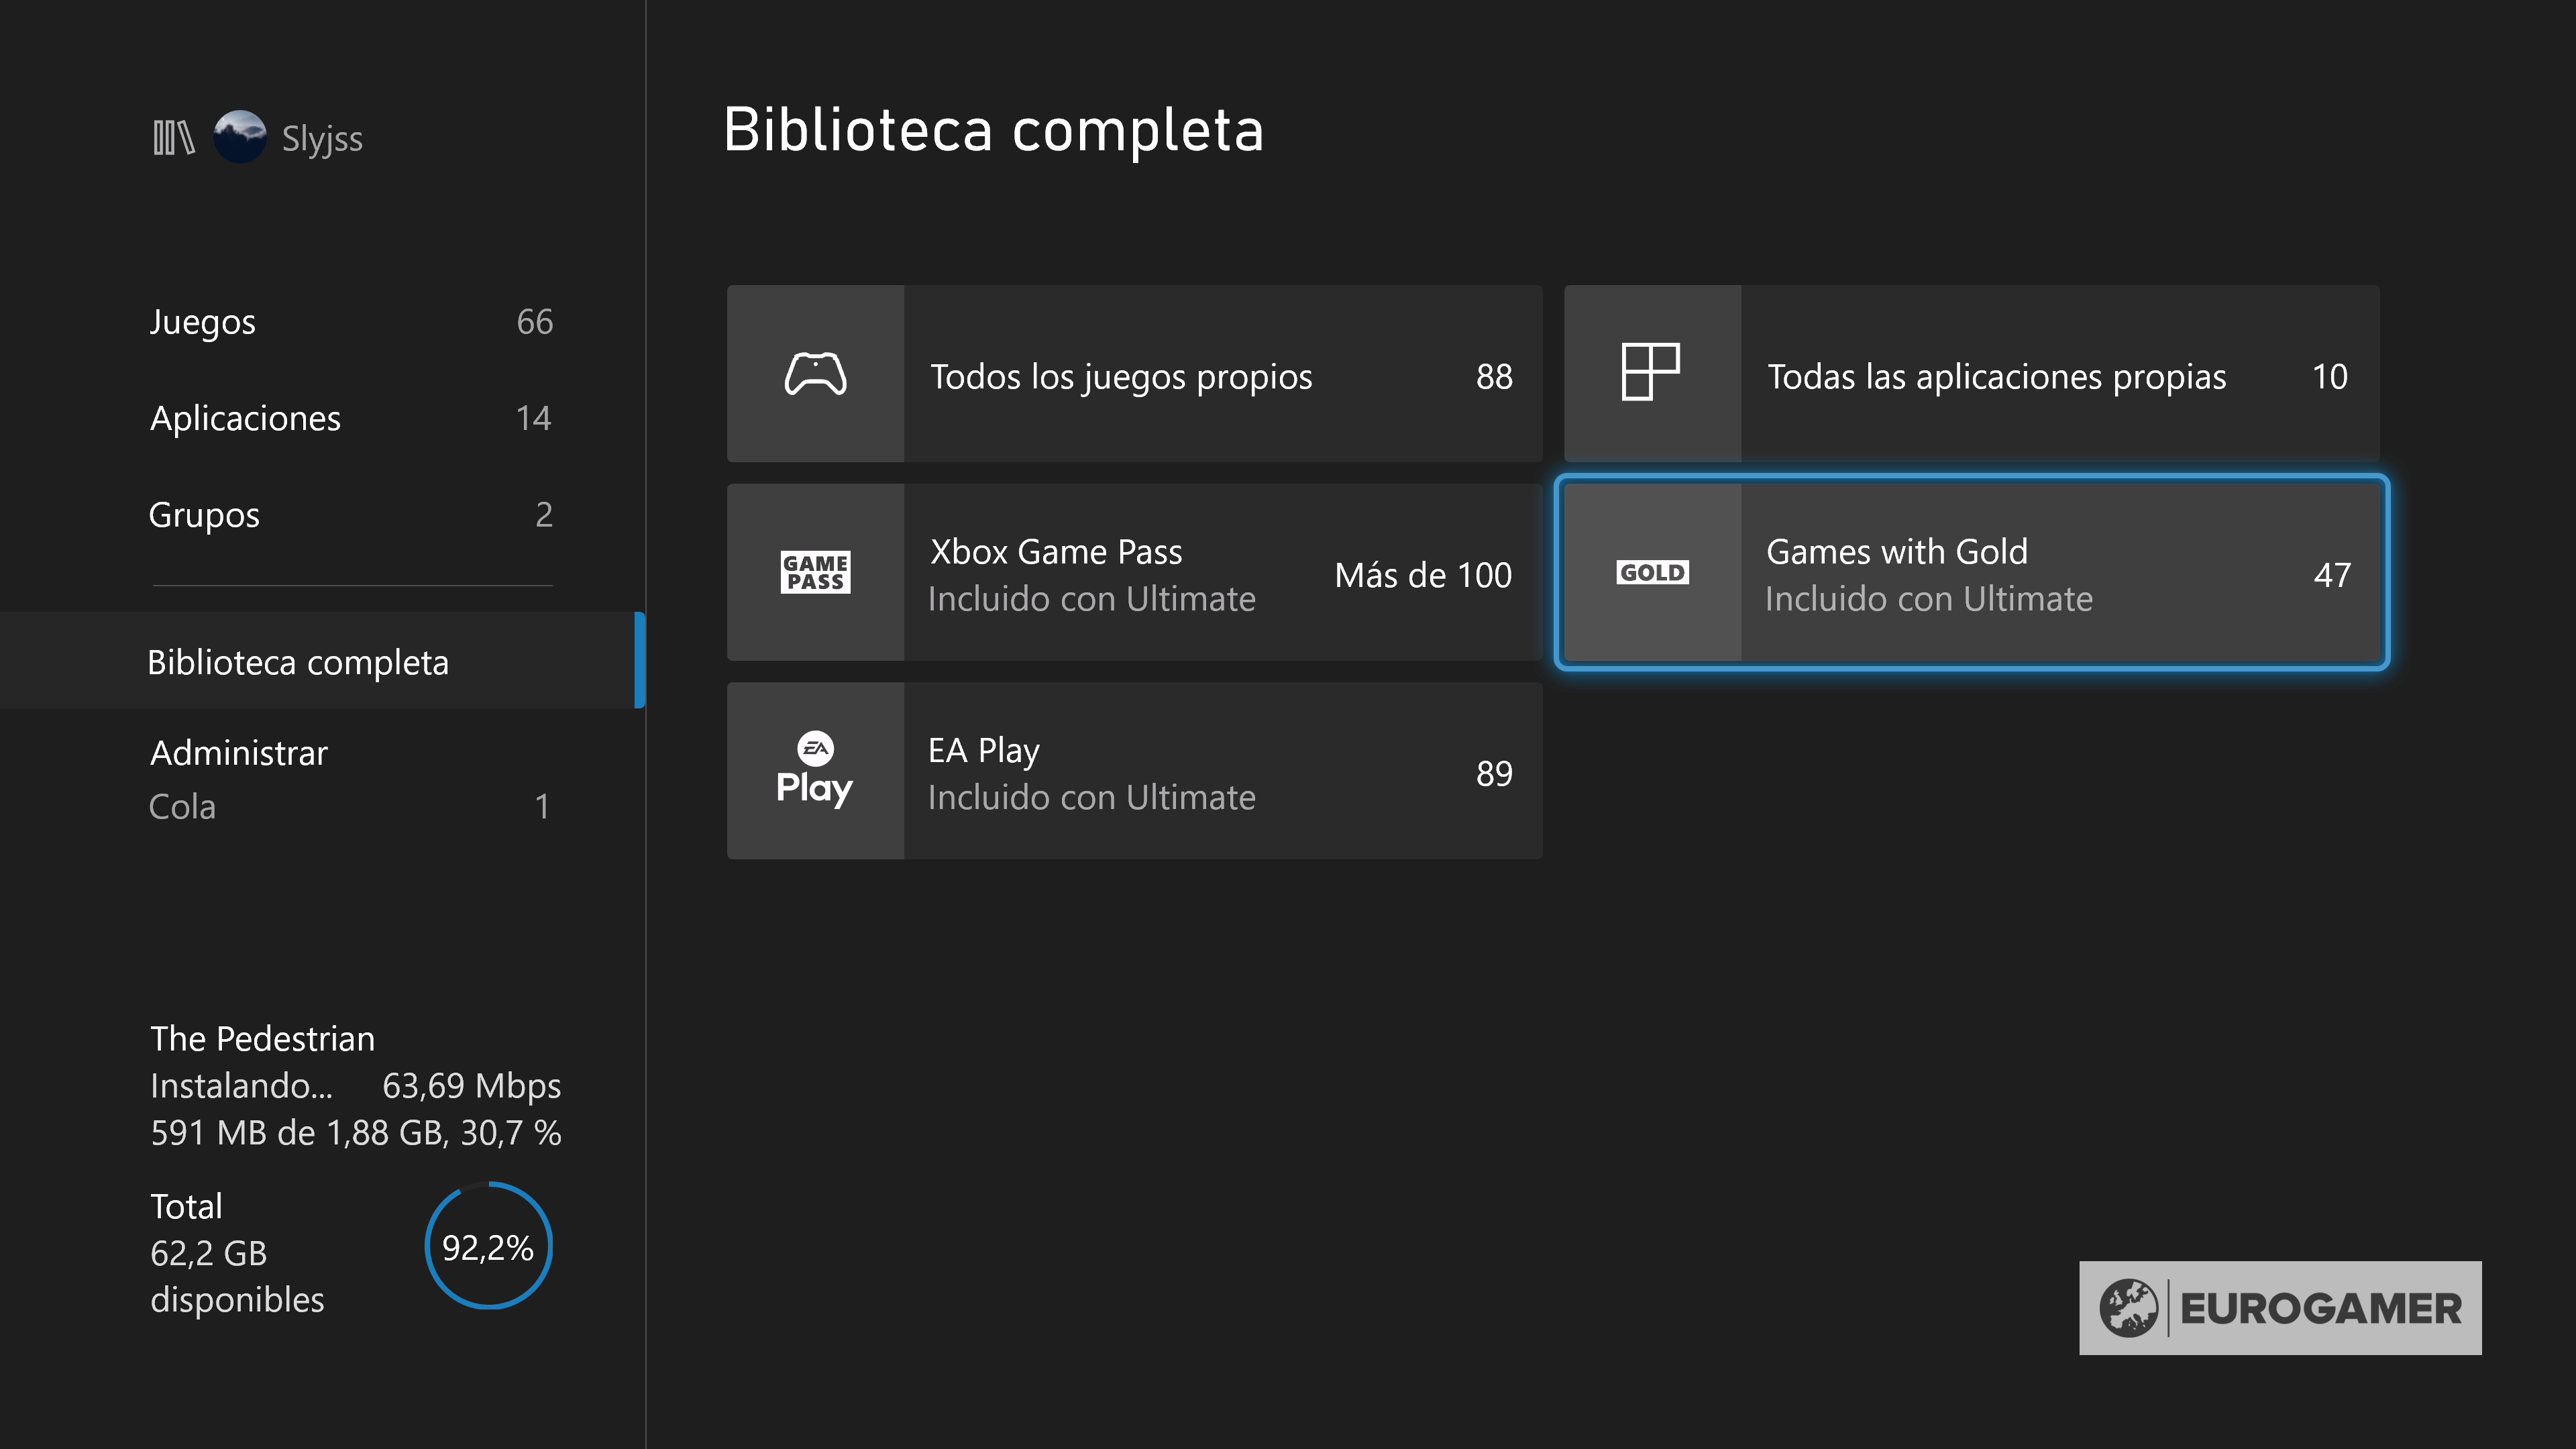Click the controller icon for owned games
2576x1449 pixels.
pos(815,374)
